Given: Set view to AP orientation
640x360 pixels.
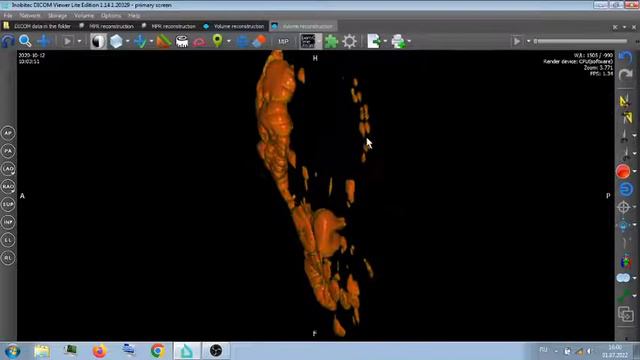Looking at the screenshot, I should point(8,133).
